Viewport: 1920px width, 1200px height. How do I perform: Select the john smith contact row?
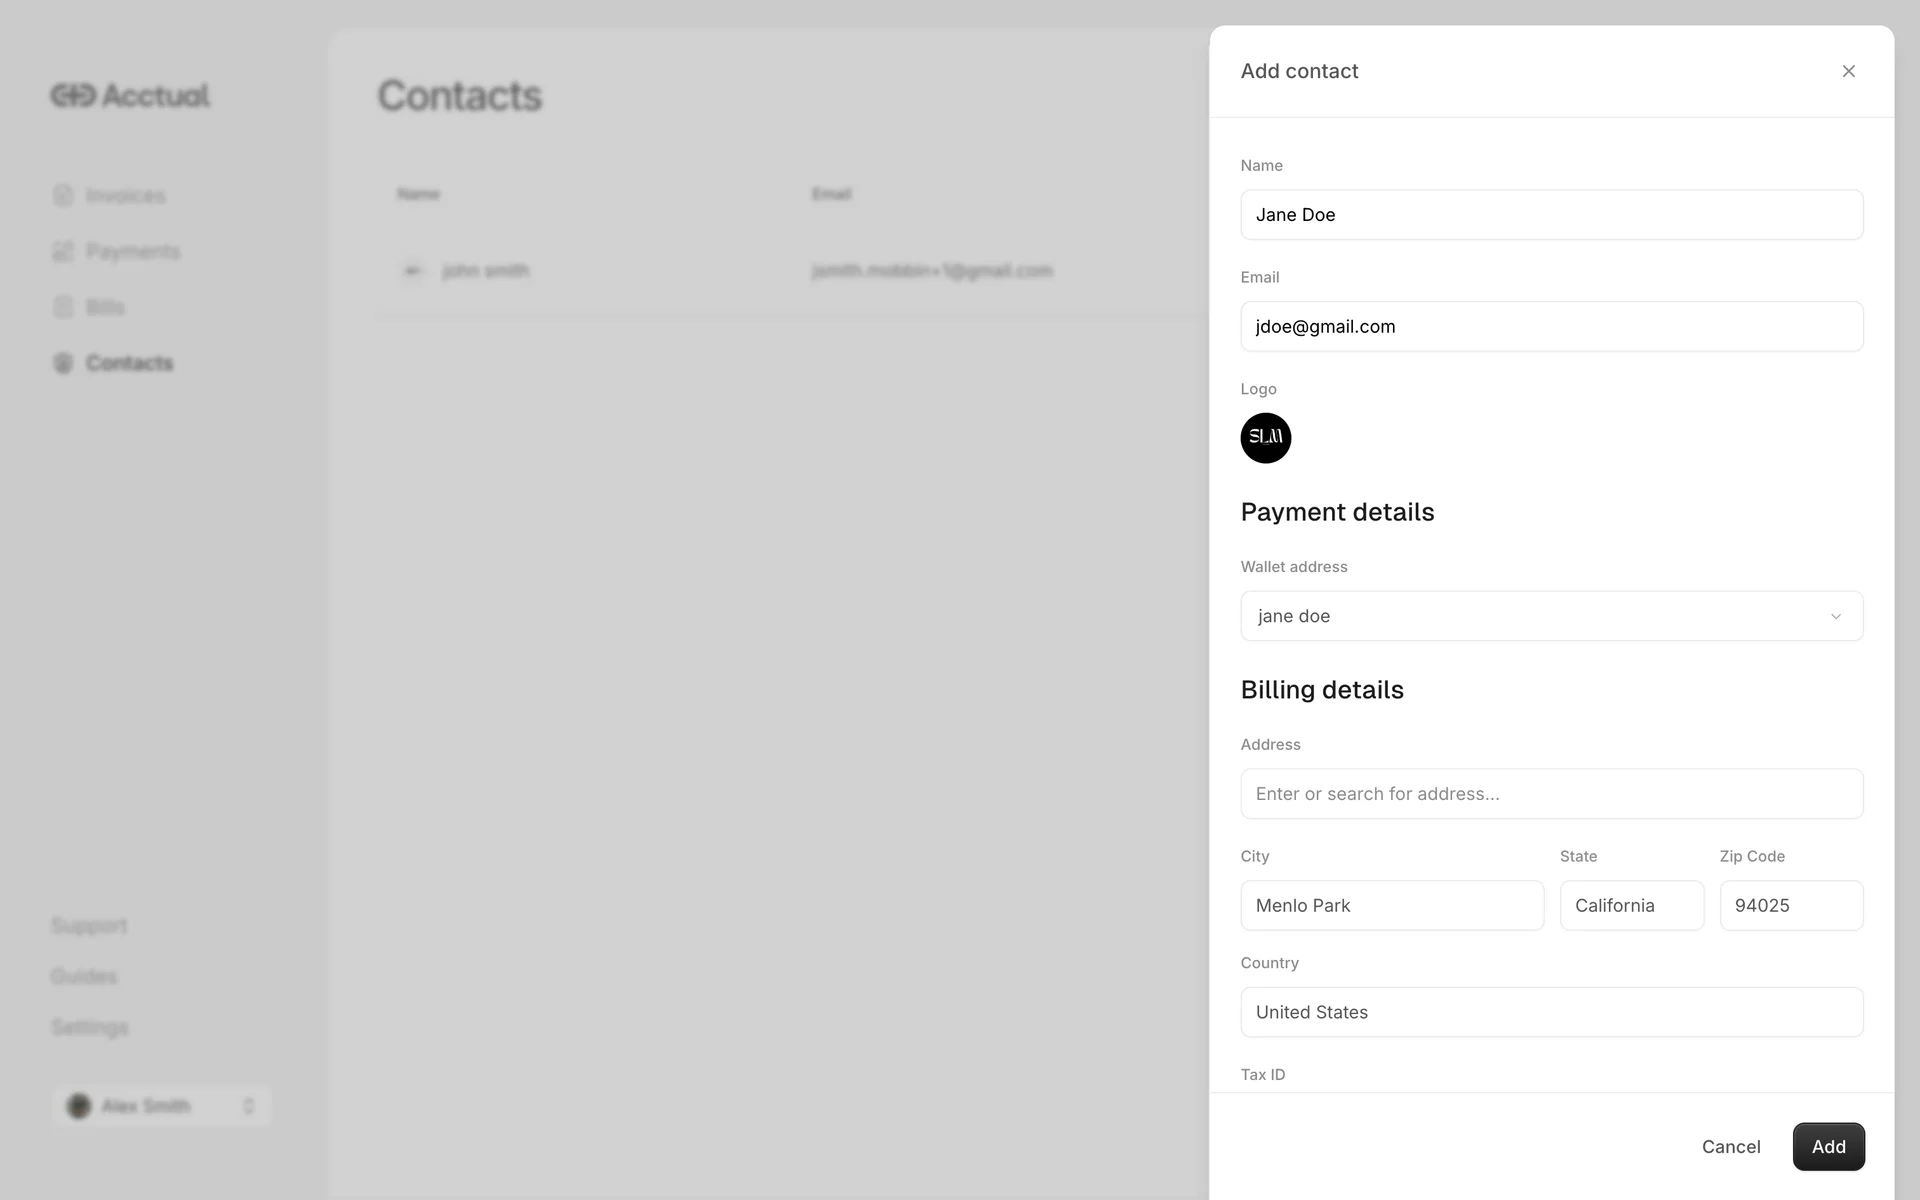[790, 271]
